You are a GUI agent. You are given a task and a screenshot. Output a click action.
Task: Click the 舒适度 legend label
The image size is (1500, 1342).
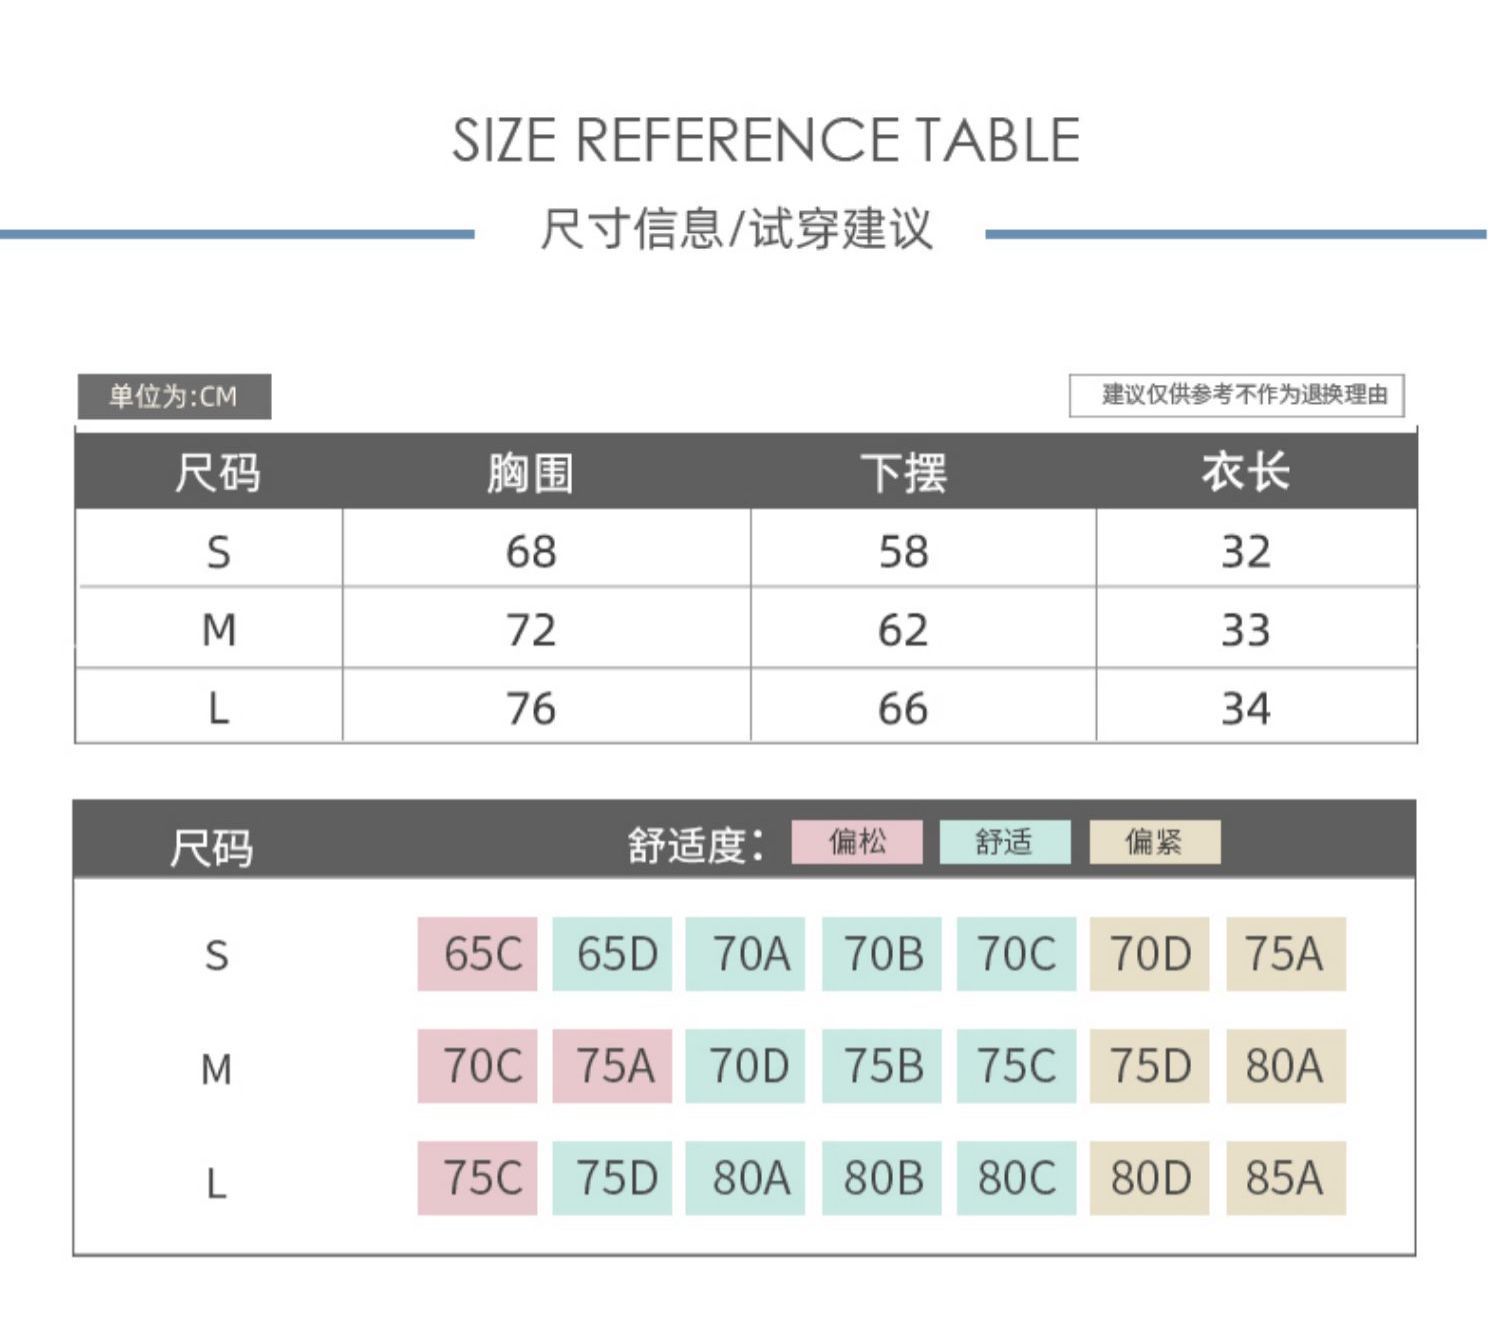click(x=696, y=845)
